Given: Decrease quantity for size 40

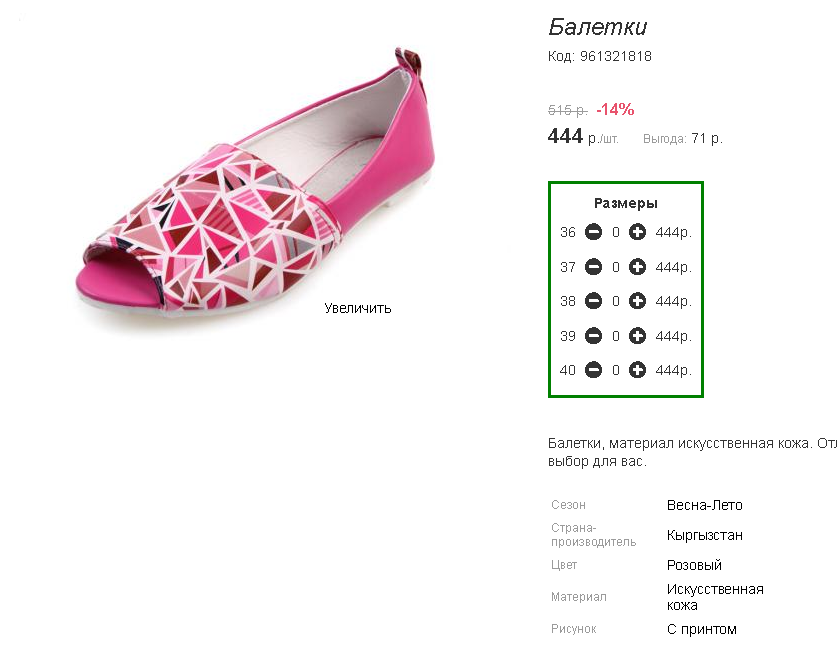Looking at the screenshot, I should pyautogui.click(x=593, y=370).
